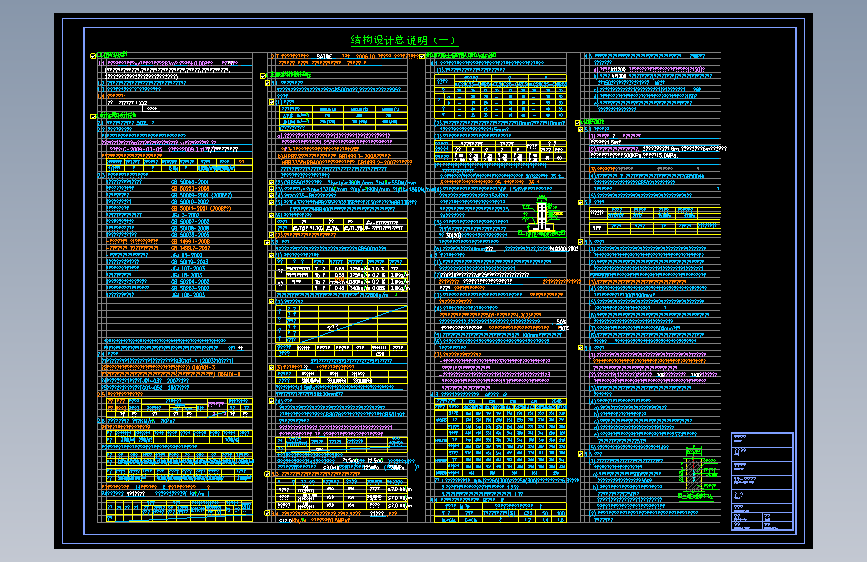The height and width of the screenshot is (562, 867).
Task: Select the green wall section detail beside title block
Action: tap(699, 473)
